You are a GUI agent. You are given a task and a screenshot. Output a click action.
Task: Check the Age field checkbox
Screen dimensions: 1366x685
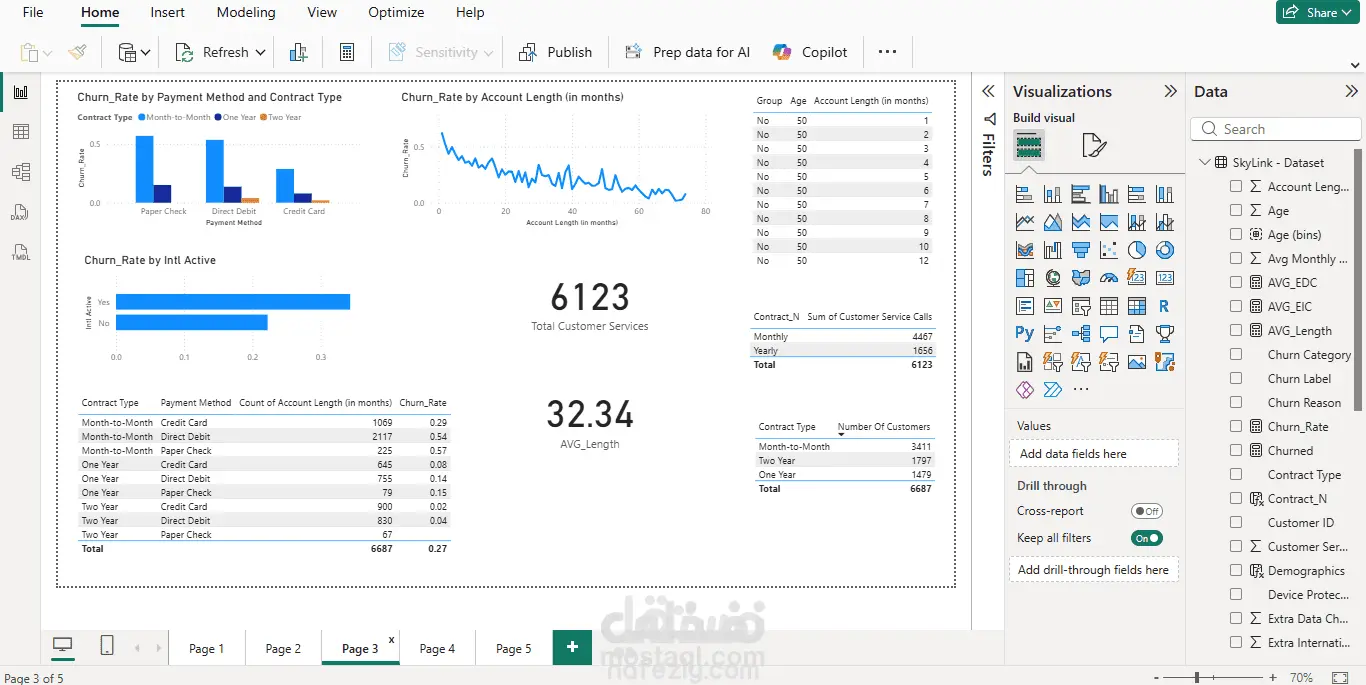[x=1236, y=210]
